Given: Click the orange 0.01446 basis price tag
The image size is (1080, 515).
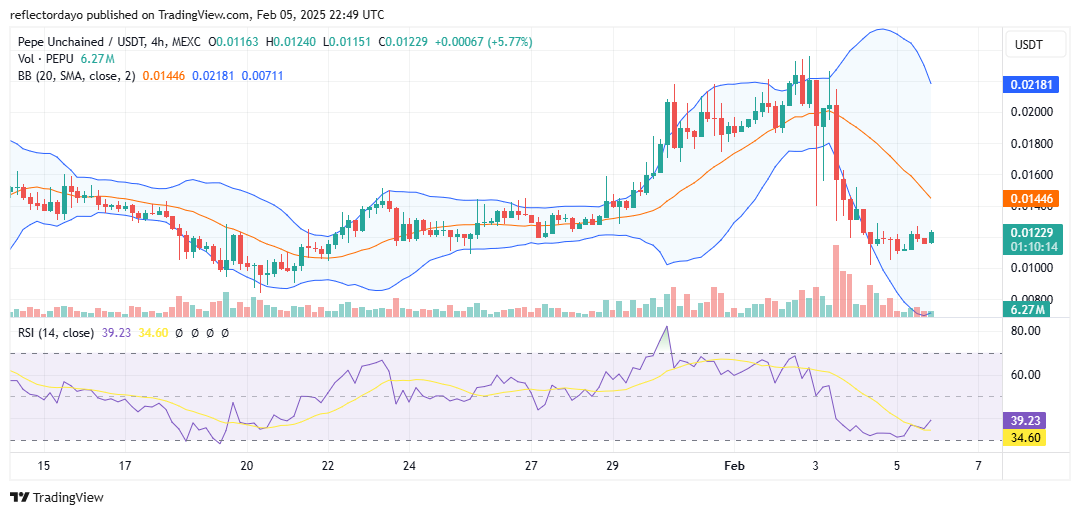Looking at the screenshot, I should pos(1029,200).
